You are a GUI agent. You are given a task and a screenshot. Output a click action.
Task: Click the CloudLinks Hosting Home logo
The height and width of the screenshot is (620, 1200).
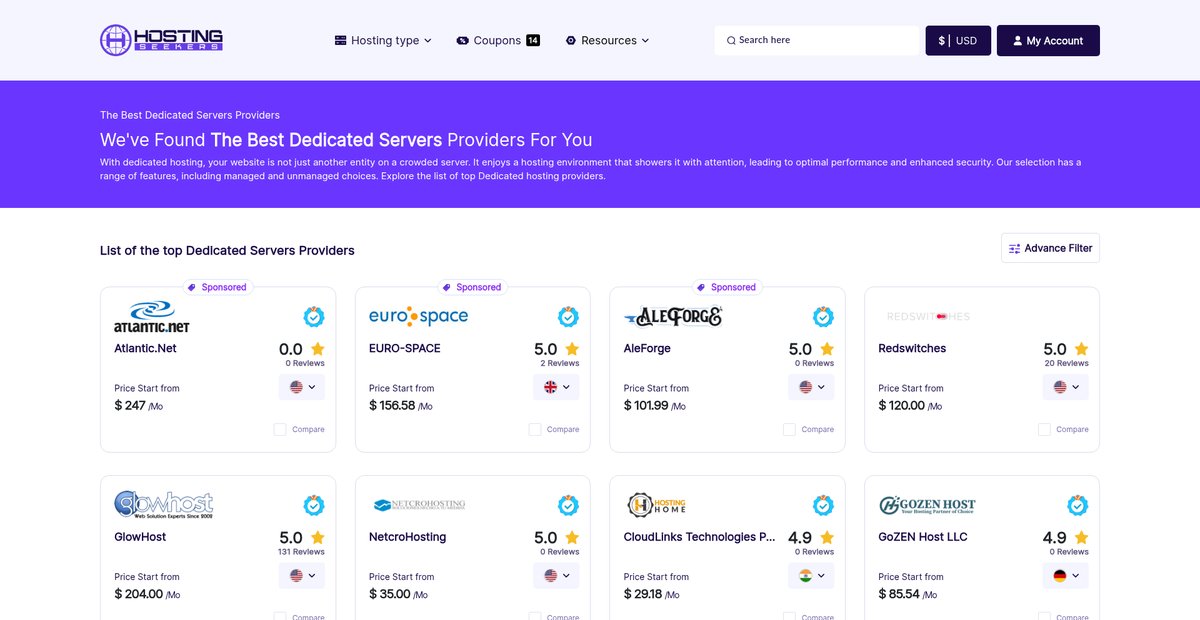point(657,505)
